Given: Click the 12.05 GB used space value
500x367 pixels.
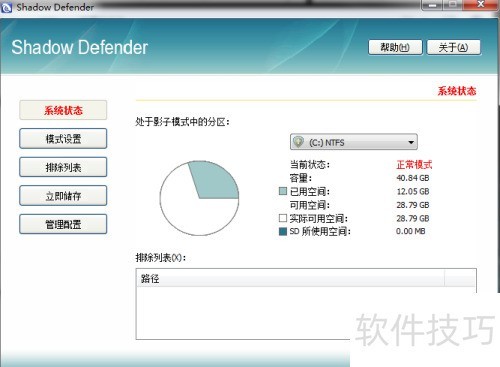Looking at the screenshot, I should (413, 191).
